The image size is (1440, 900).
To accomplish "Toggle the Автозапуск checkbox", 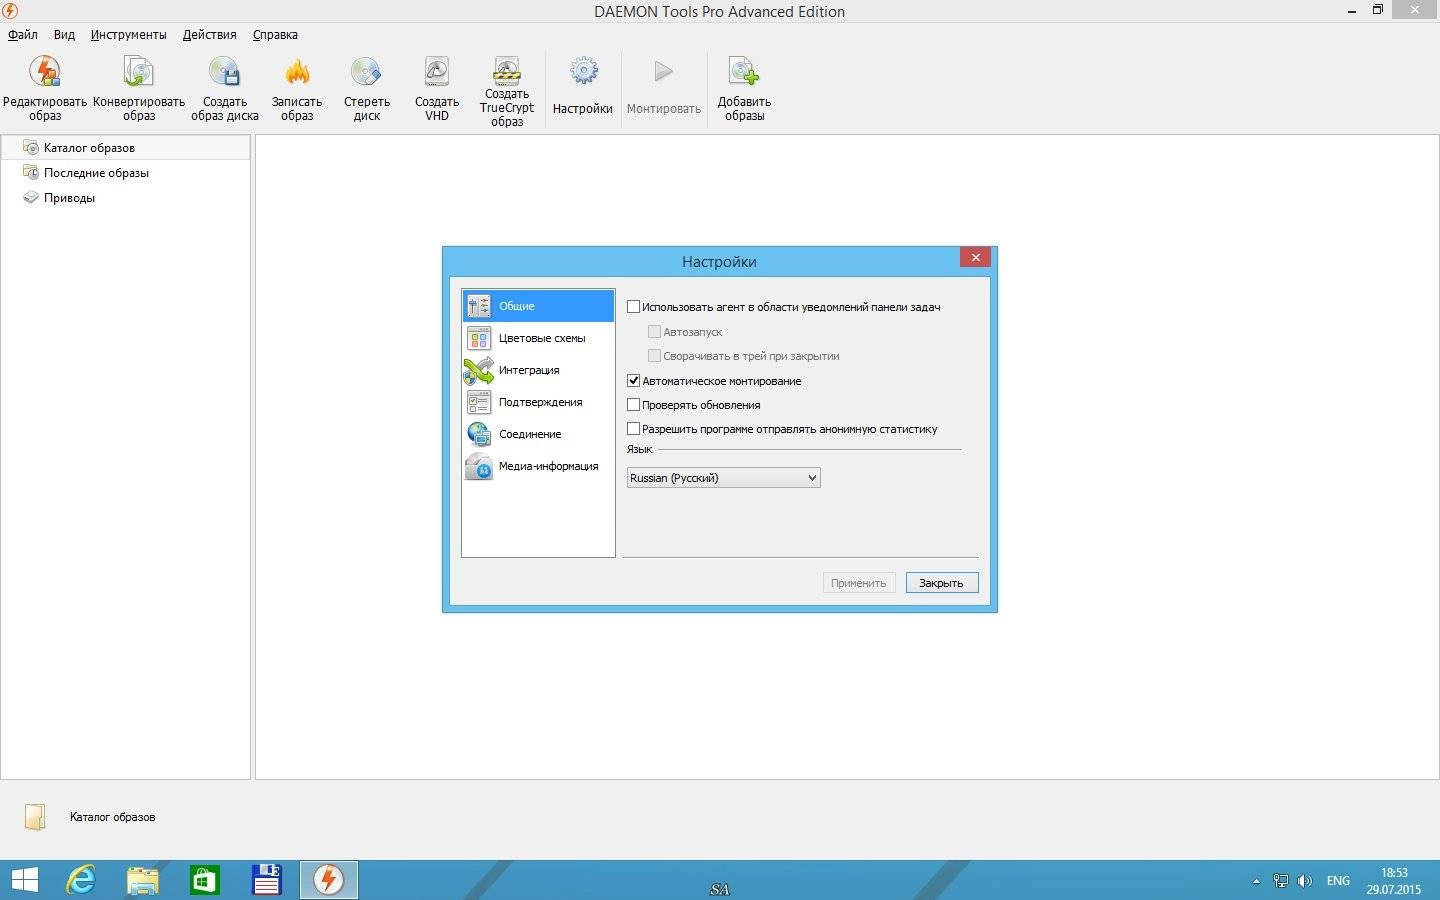I will pyautogui.click(x=654, y=331).
